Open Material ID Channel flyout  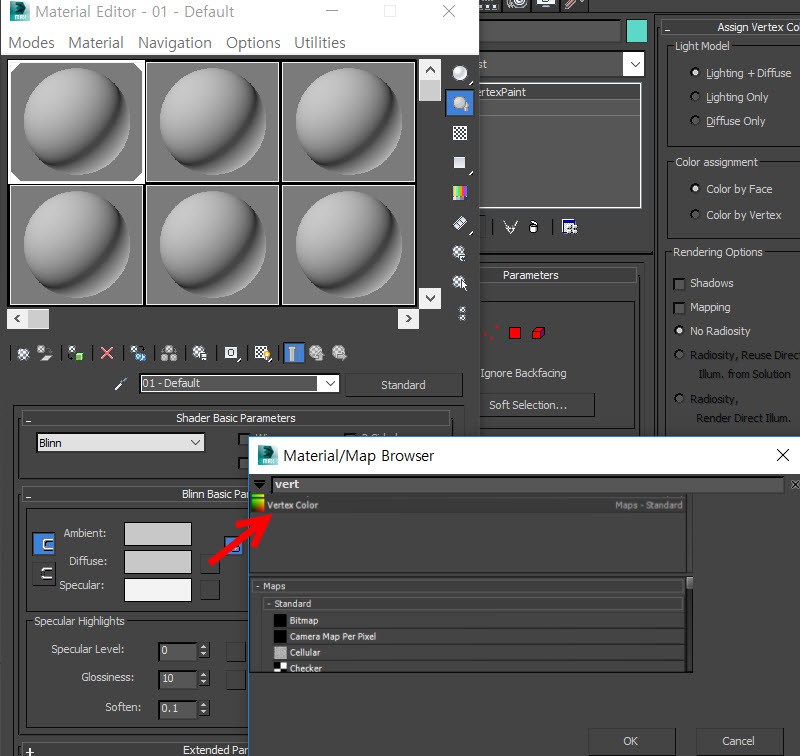click(232, 354)
